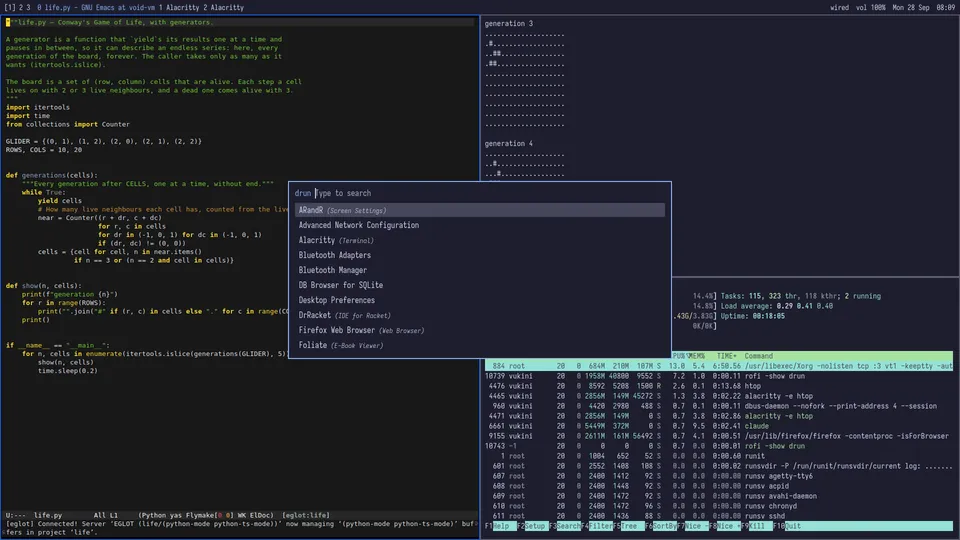Activate htop F4 Filter
Image resolution: width=960 pixels, height=540 pixels.
597,526
